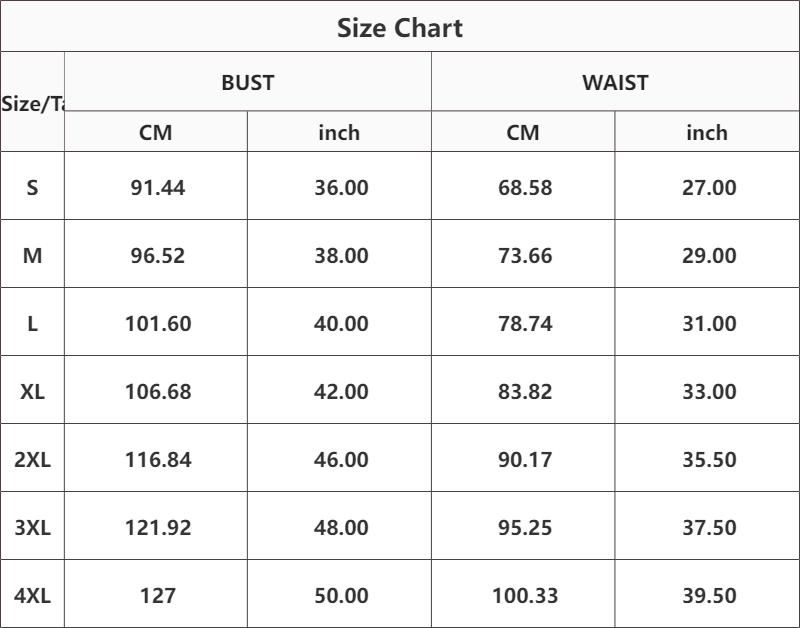Select the 78.74 waist CM cell
Image resolution: width=800 pixels, height=628 pixels.
point(525,323)
